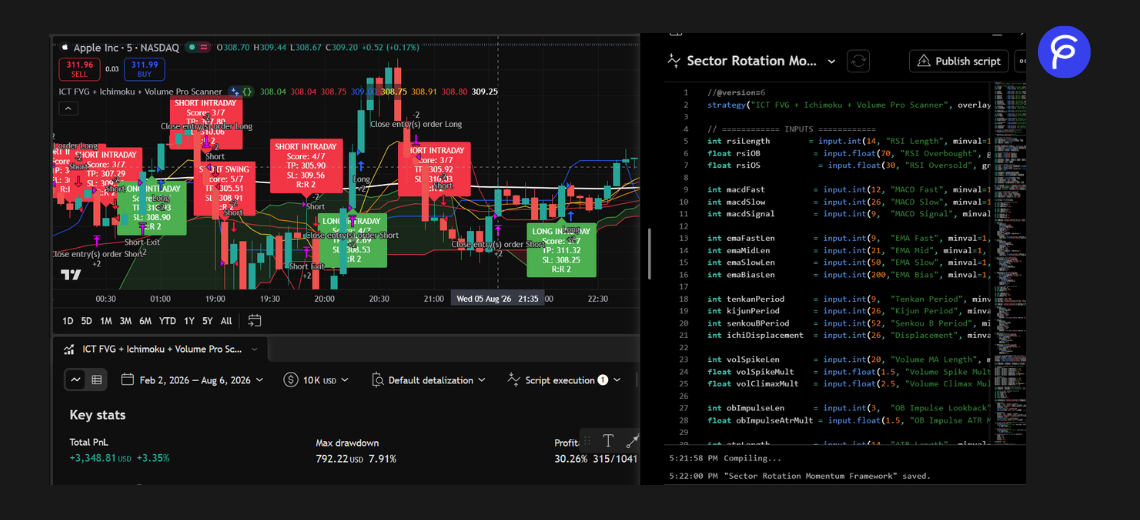Click the 309.25 white indicator value in legend
This screenshot has width=1140, height=520.
coord(484,92)
